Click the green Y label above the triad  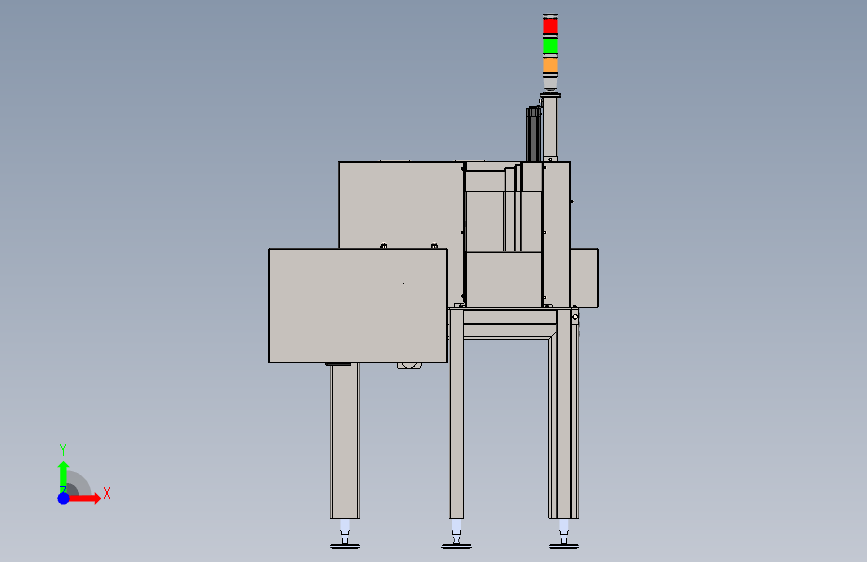[x=63, y=450]
